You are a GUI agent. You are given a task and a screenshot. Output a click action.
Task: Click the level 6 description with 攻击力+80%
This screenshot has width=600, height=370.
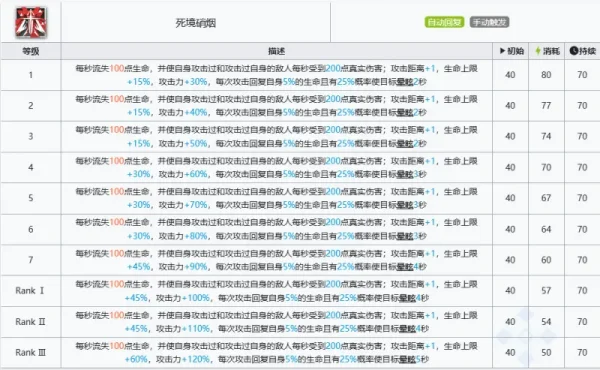click(276, 229)
